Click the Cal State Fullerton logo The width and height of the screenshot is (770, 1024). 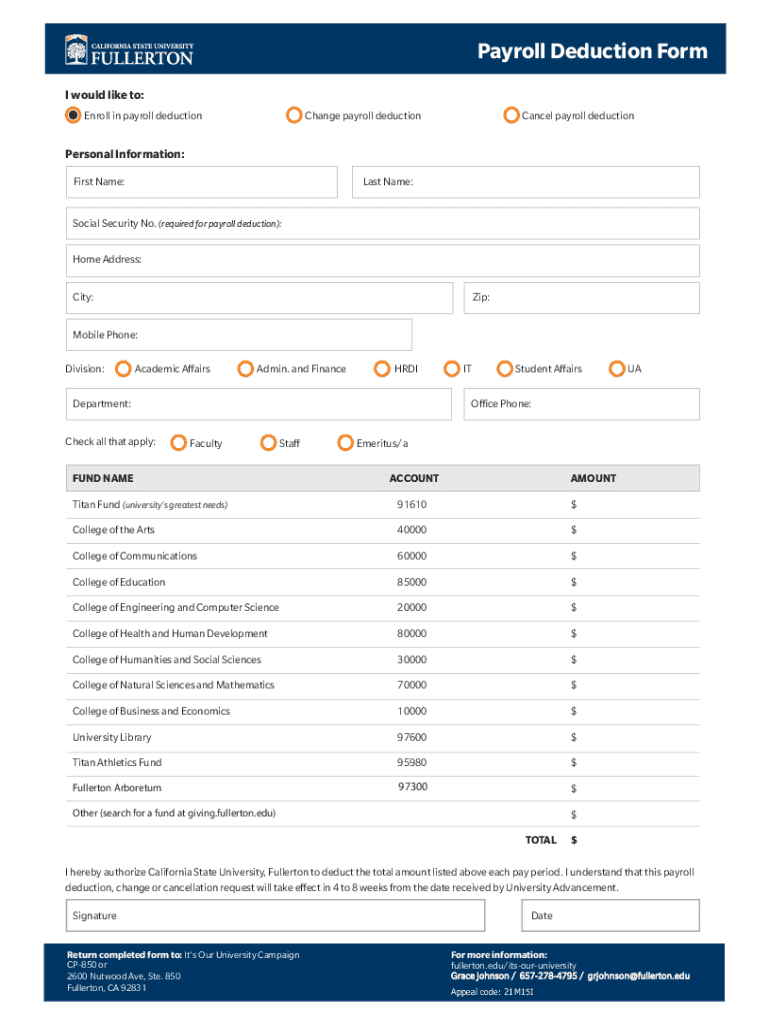pyautogui.click(x=129, y=51)
